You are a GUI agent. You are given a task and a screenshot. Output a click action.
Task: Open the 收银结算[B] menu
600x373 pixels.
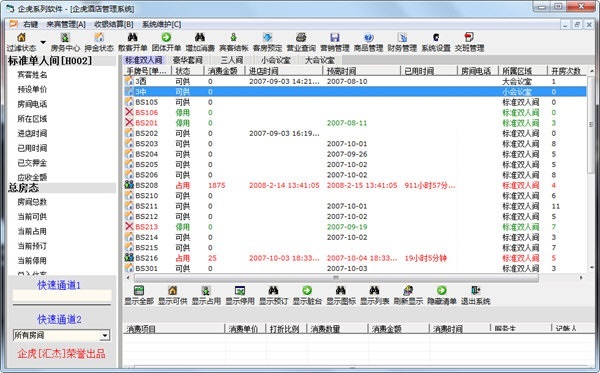pyautogui.click(x=114, y=24)
